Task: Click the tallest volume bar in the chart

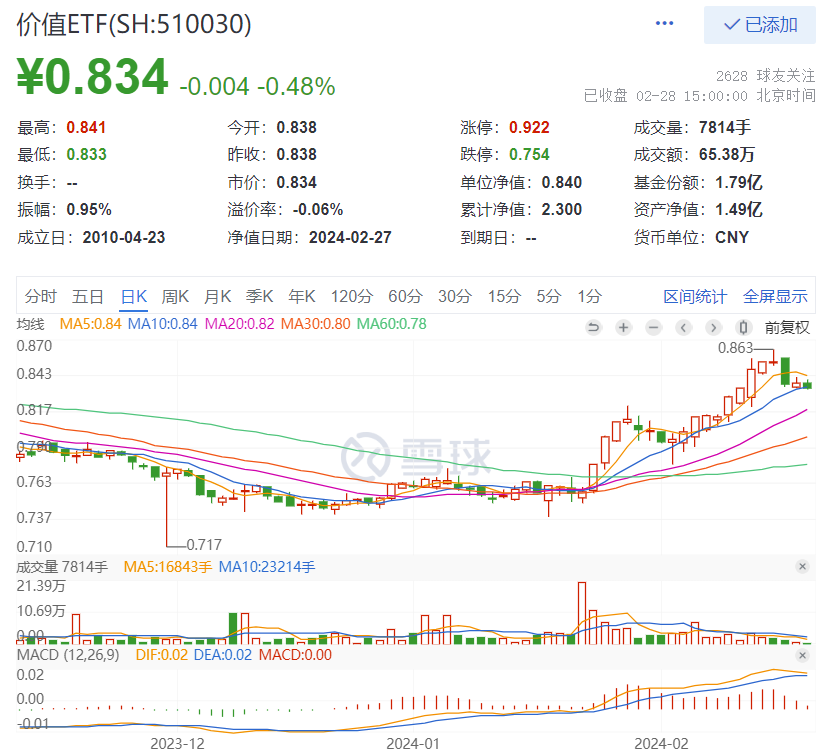Action: pyautogui.click(x=581, y=612)
